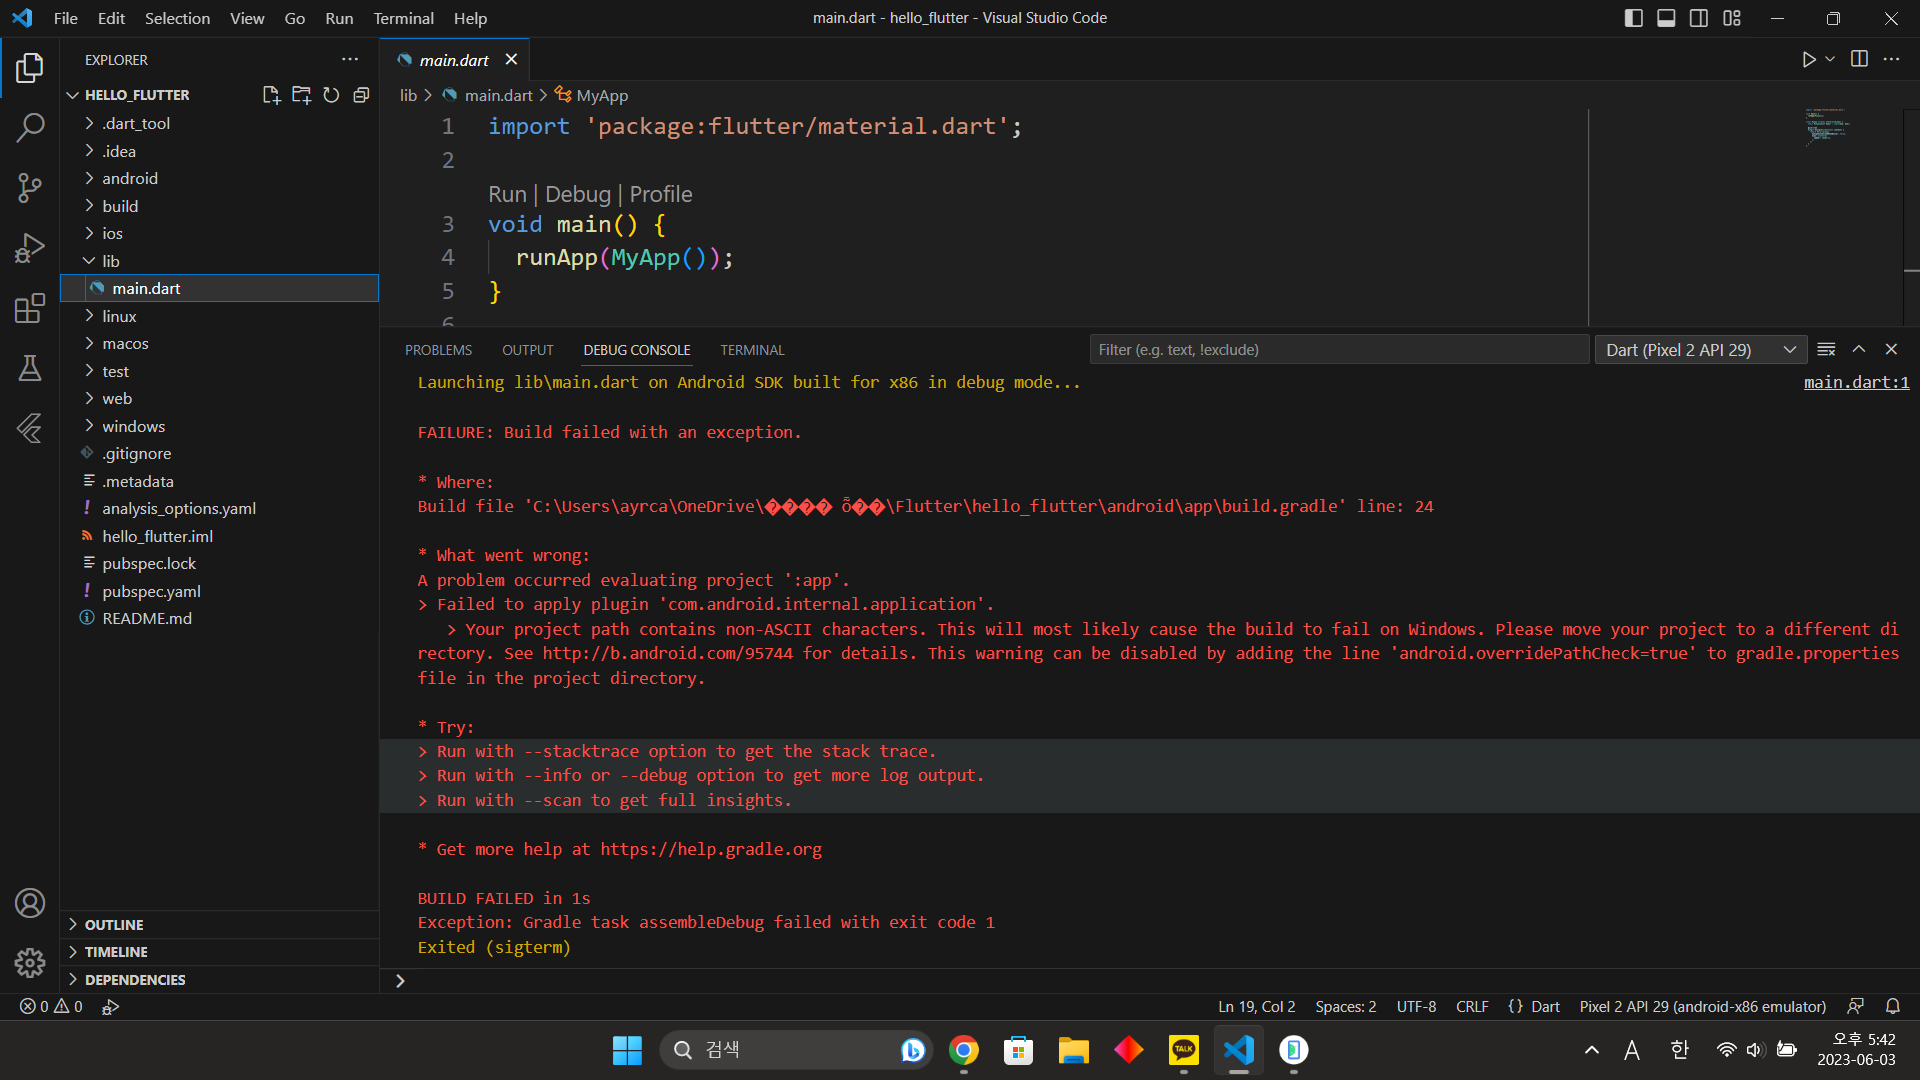
Task: Create a new folder in HELLO_FLUTTER
Action: [301, 95]
